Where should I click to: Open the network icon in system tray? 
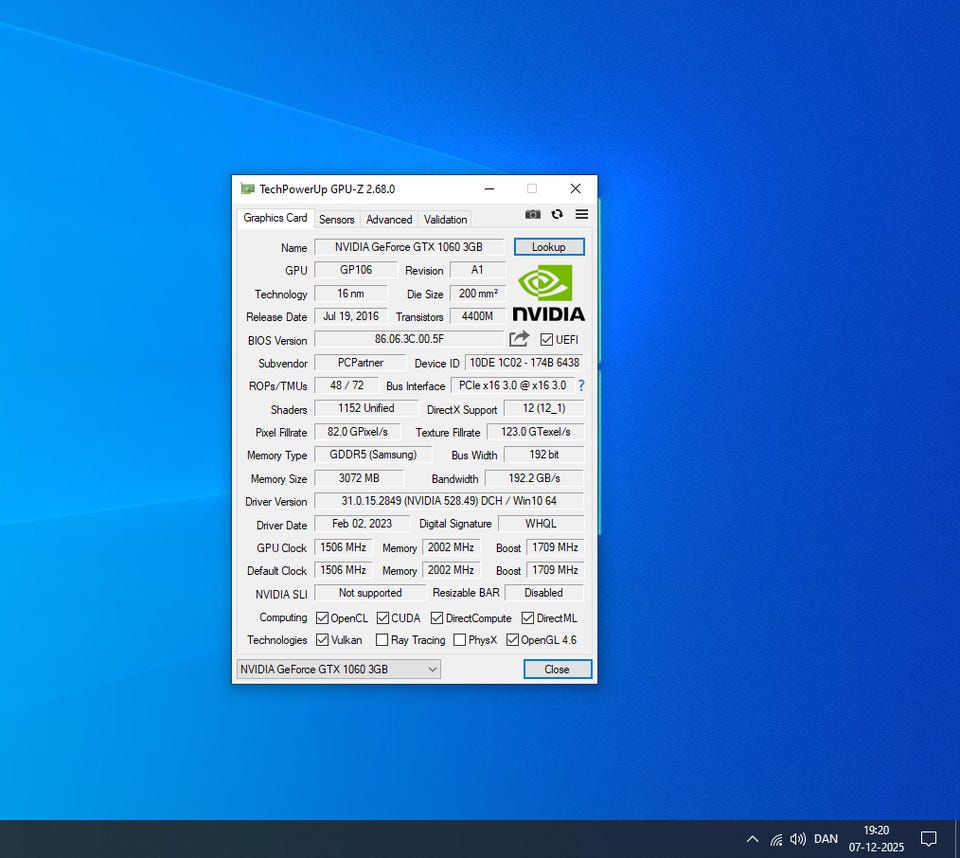point(776,839)
